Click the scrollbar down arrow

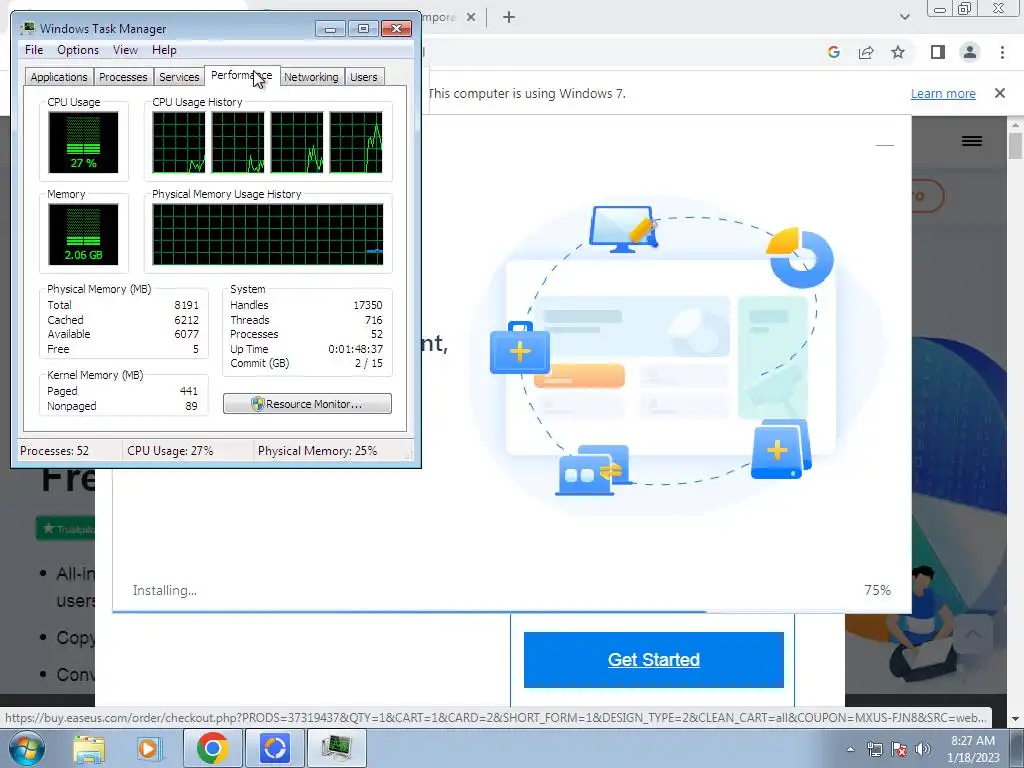1016,719
